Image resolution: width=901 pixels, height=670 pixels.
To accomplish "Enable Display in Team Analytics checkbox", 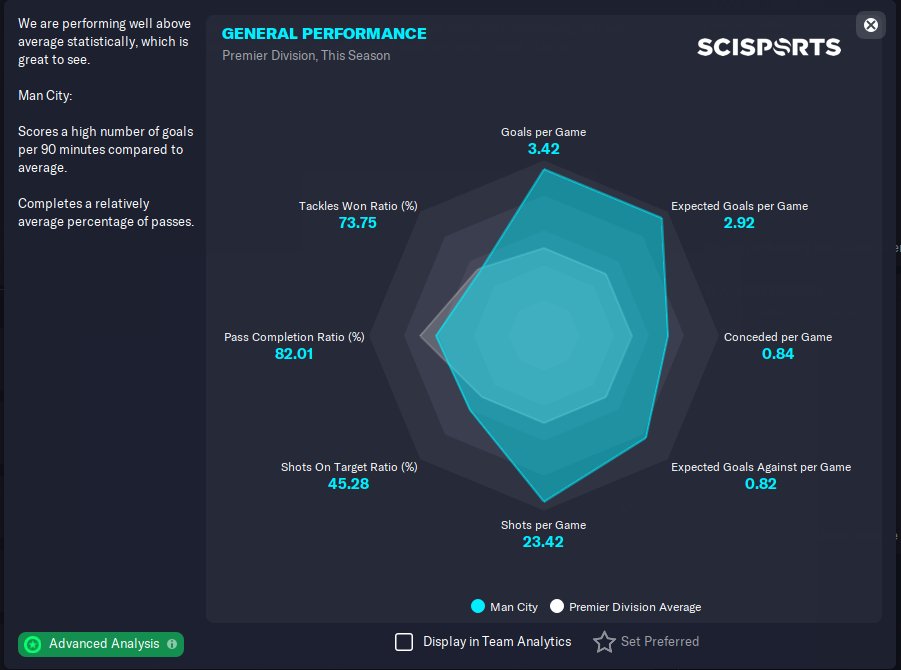I will point(404,642).
